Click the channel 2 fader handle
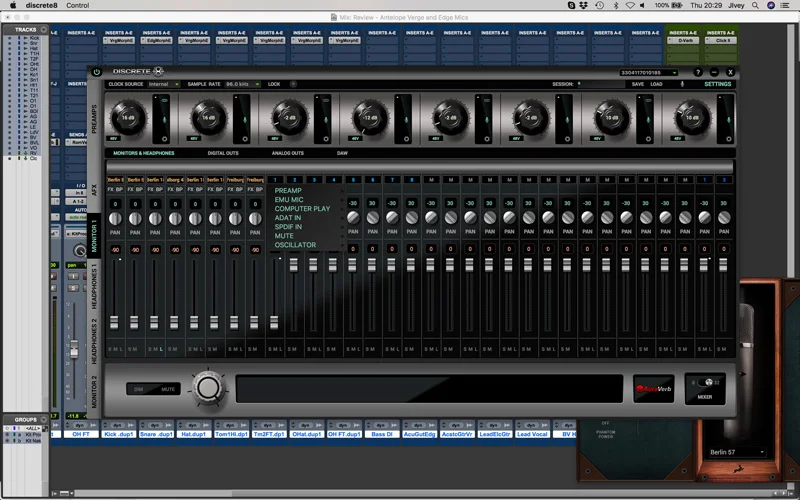800x500 pixels. pyautogui.click(x=293, y=264)
